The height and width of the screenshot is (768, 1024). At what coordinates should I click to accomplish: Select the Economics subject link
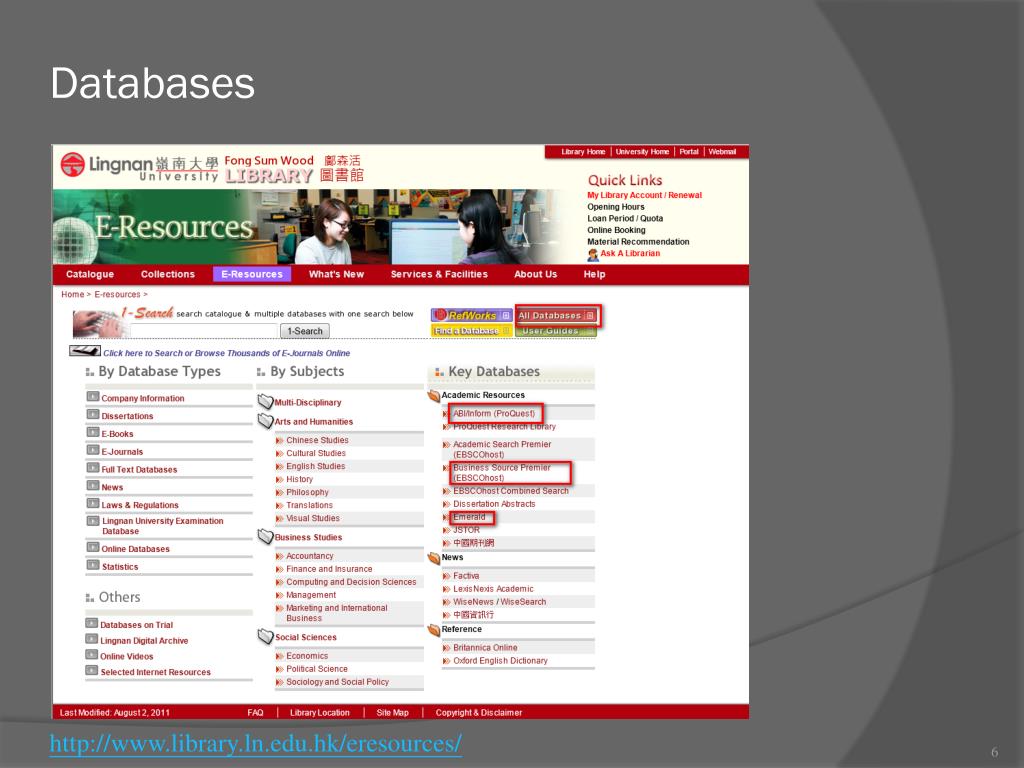tap(307, 656)
